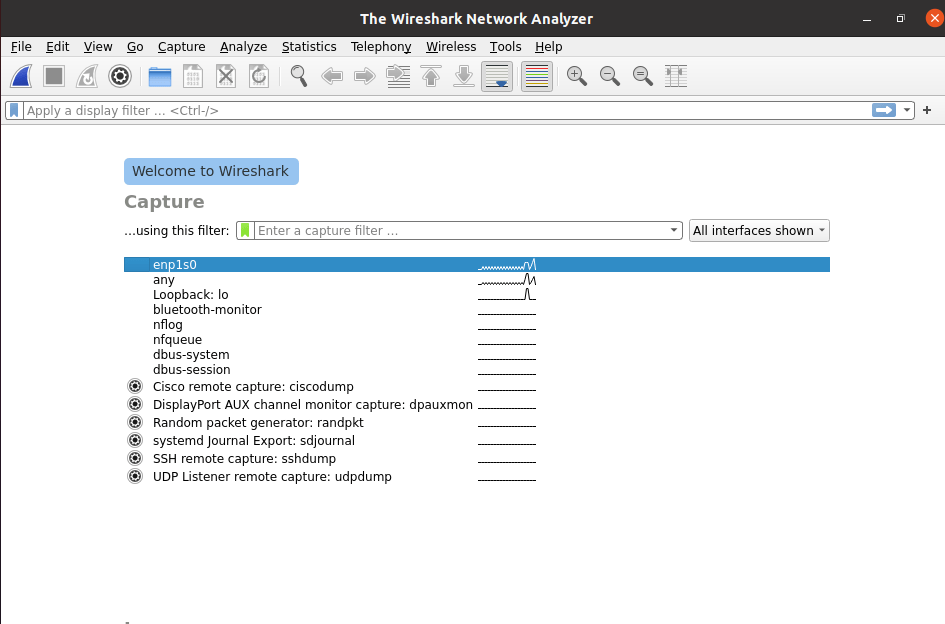Add display filter button plus icon

pyautogui.click(x=927, y=110)
